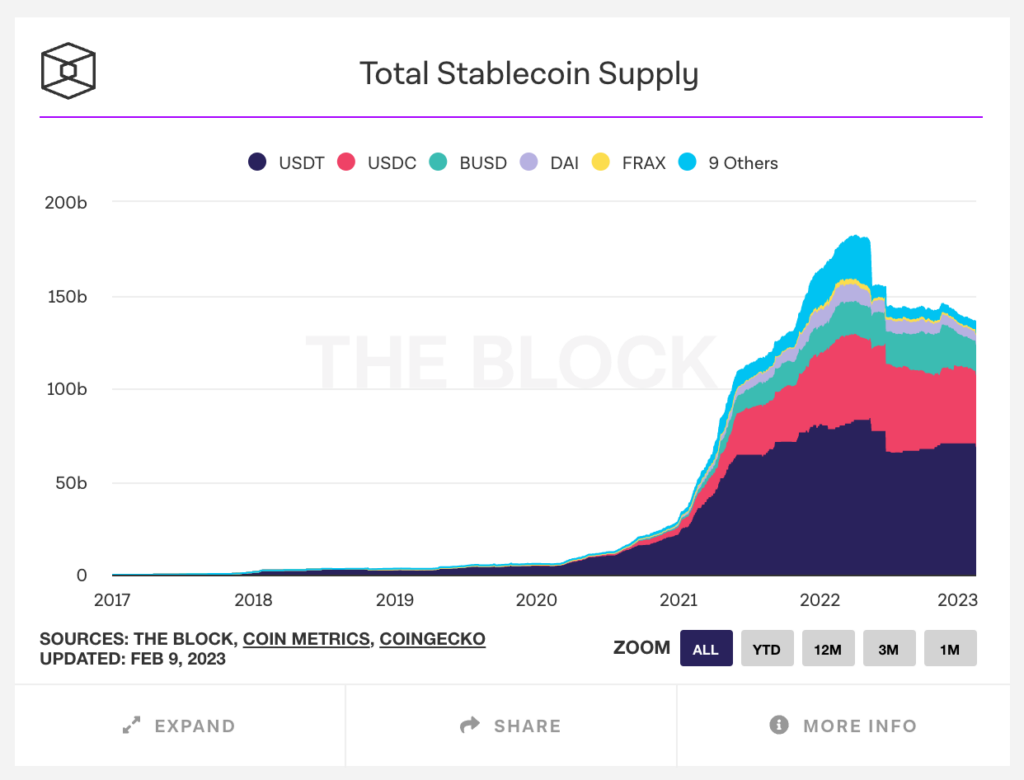Switch to the 12M zoom range
The height and width of the screenshot is (780, 1024).
[x=828, y=648]
